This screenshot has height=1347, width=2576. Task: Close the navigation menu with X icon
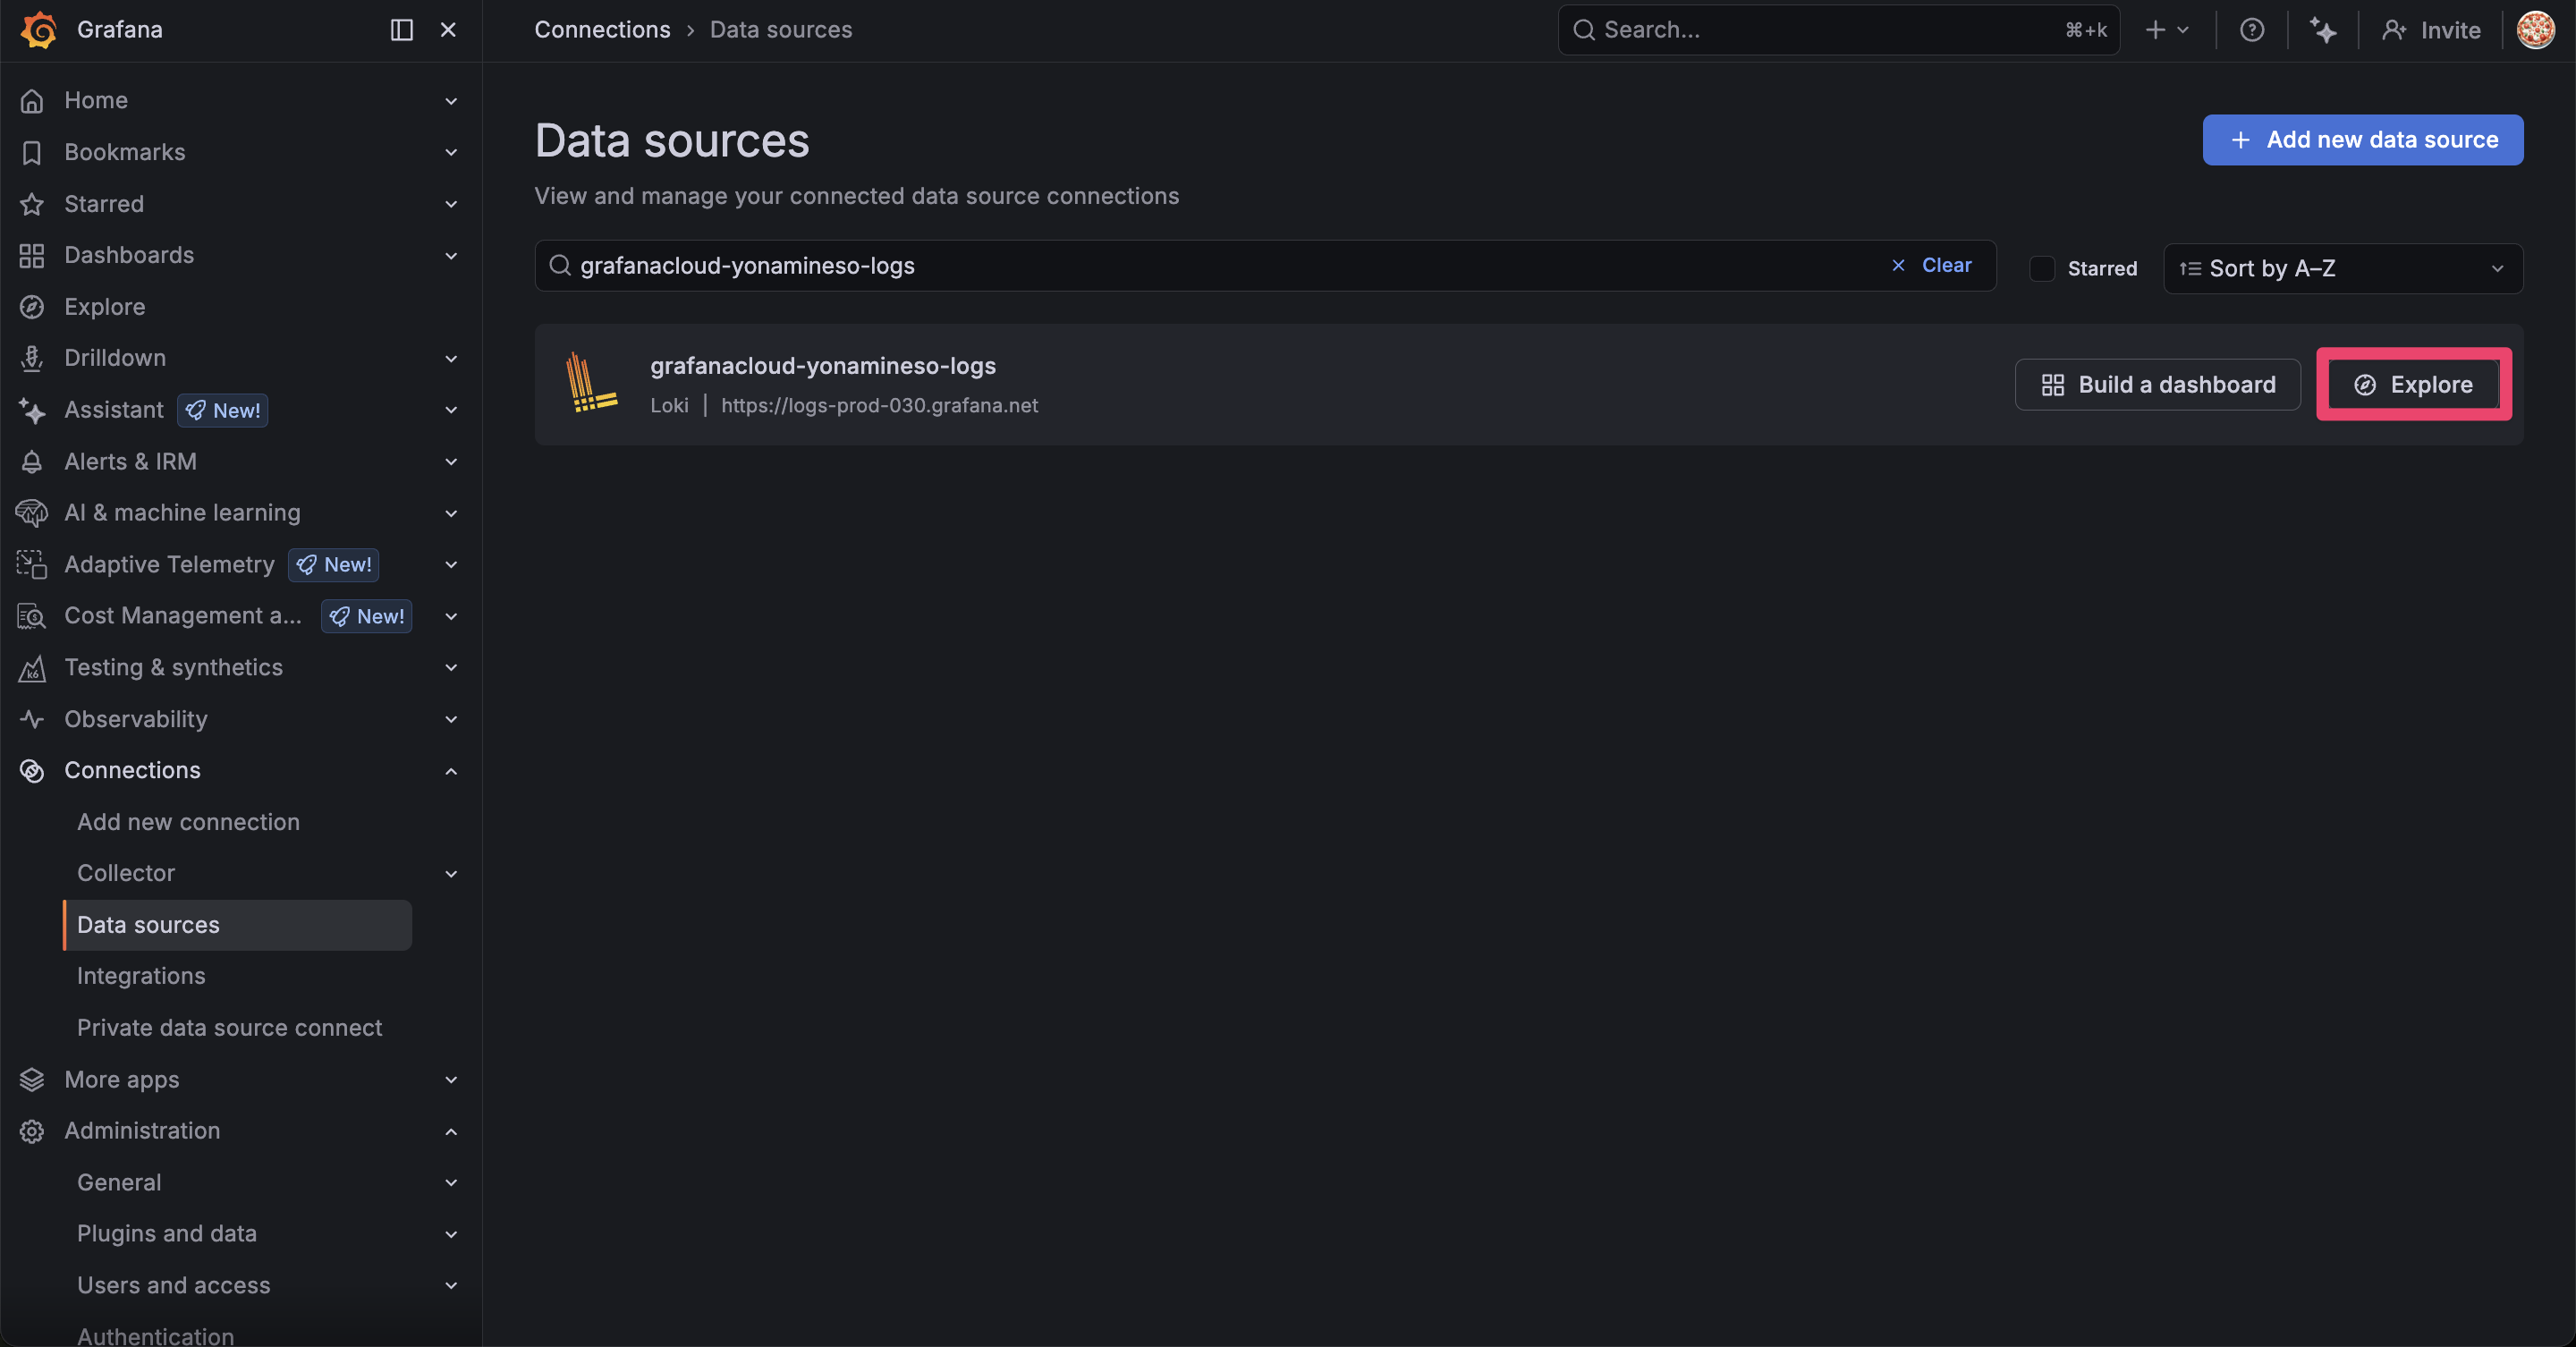click(448, 30)
